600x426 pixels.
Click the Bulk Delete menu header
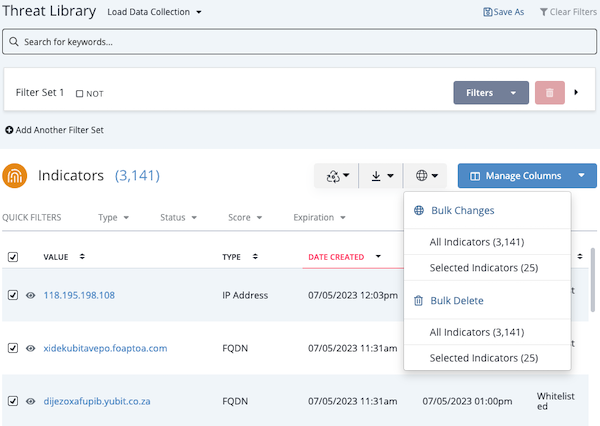pos(457,300)
